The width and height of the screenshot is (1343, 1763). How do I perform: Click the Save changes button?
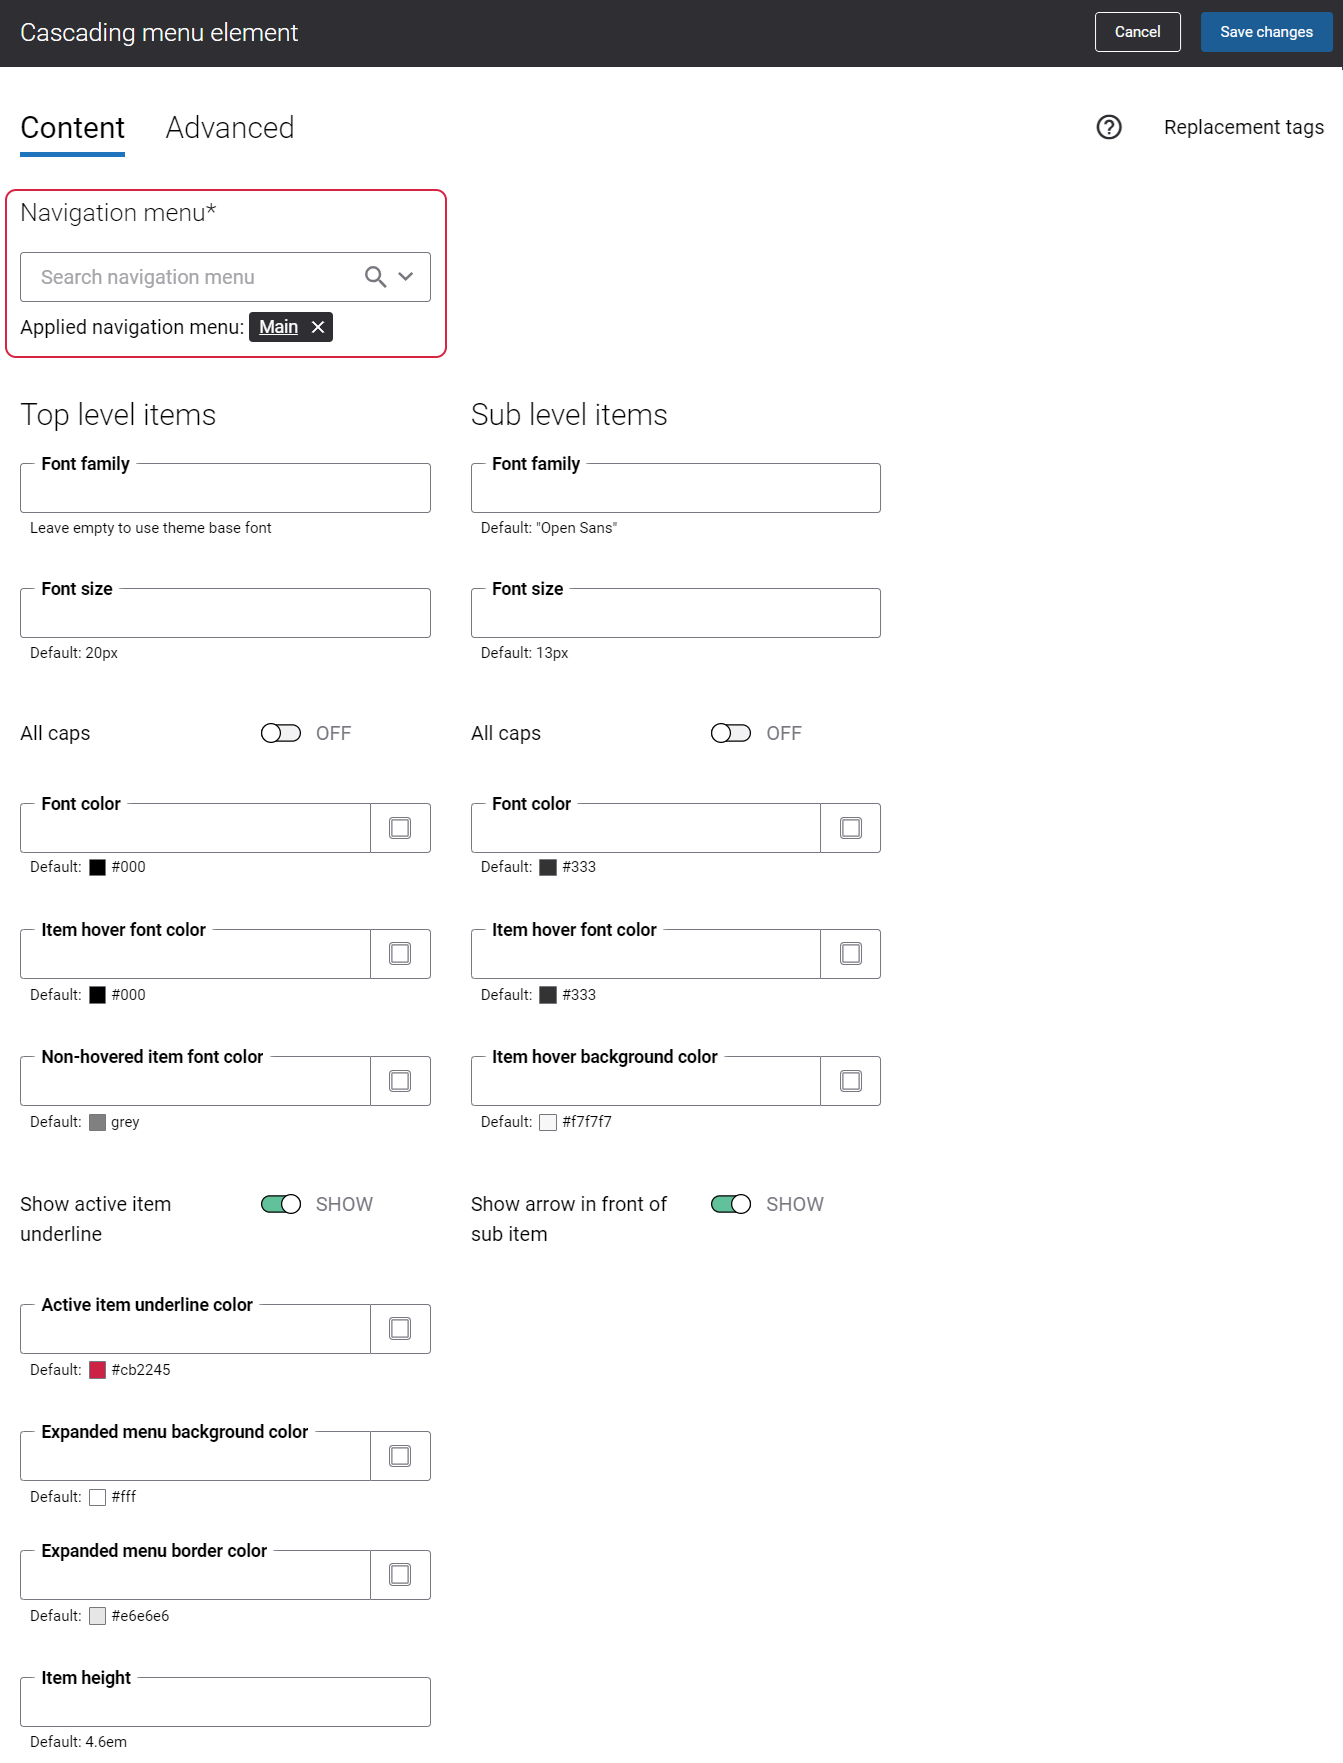click(x=1267, y=32)
